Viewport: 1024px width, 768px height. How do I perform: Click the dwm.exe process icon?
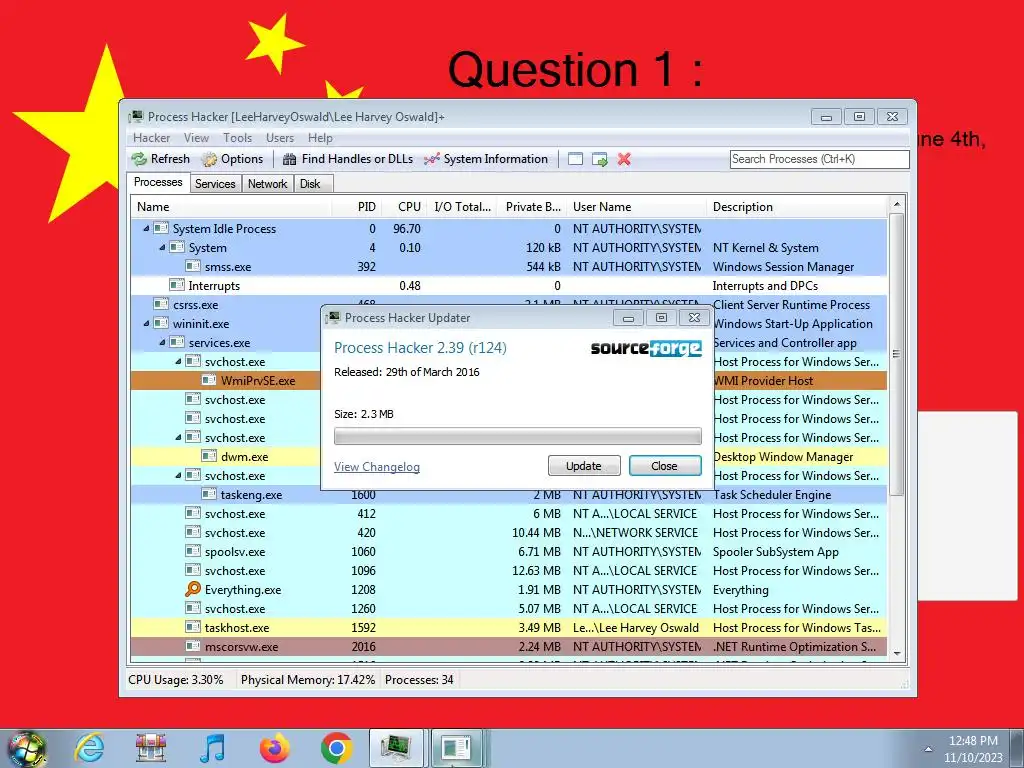coord(209,456)
